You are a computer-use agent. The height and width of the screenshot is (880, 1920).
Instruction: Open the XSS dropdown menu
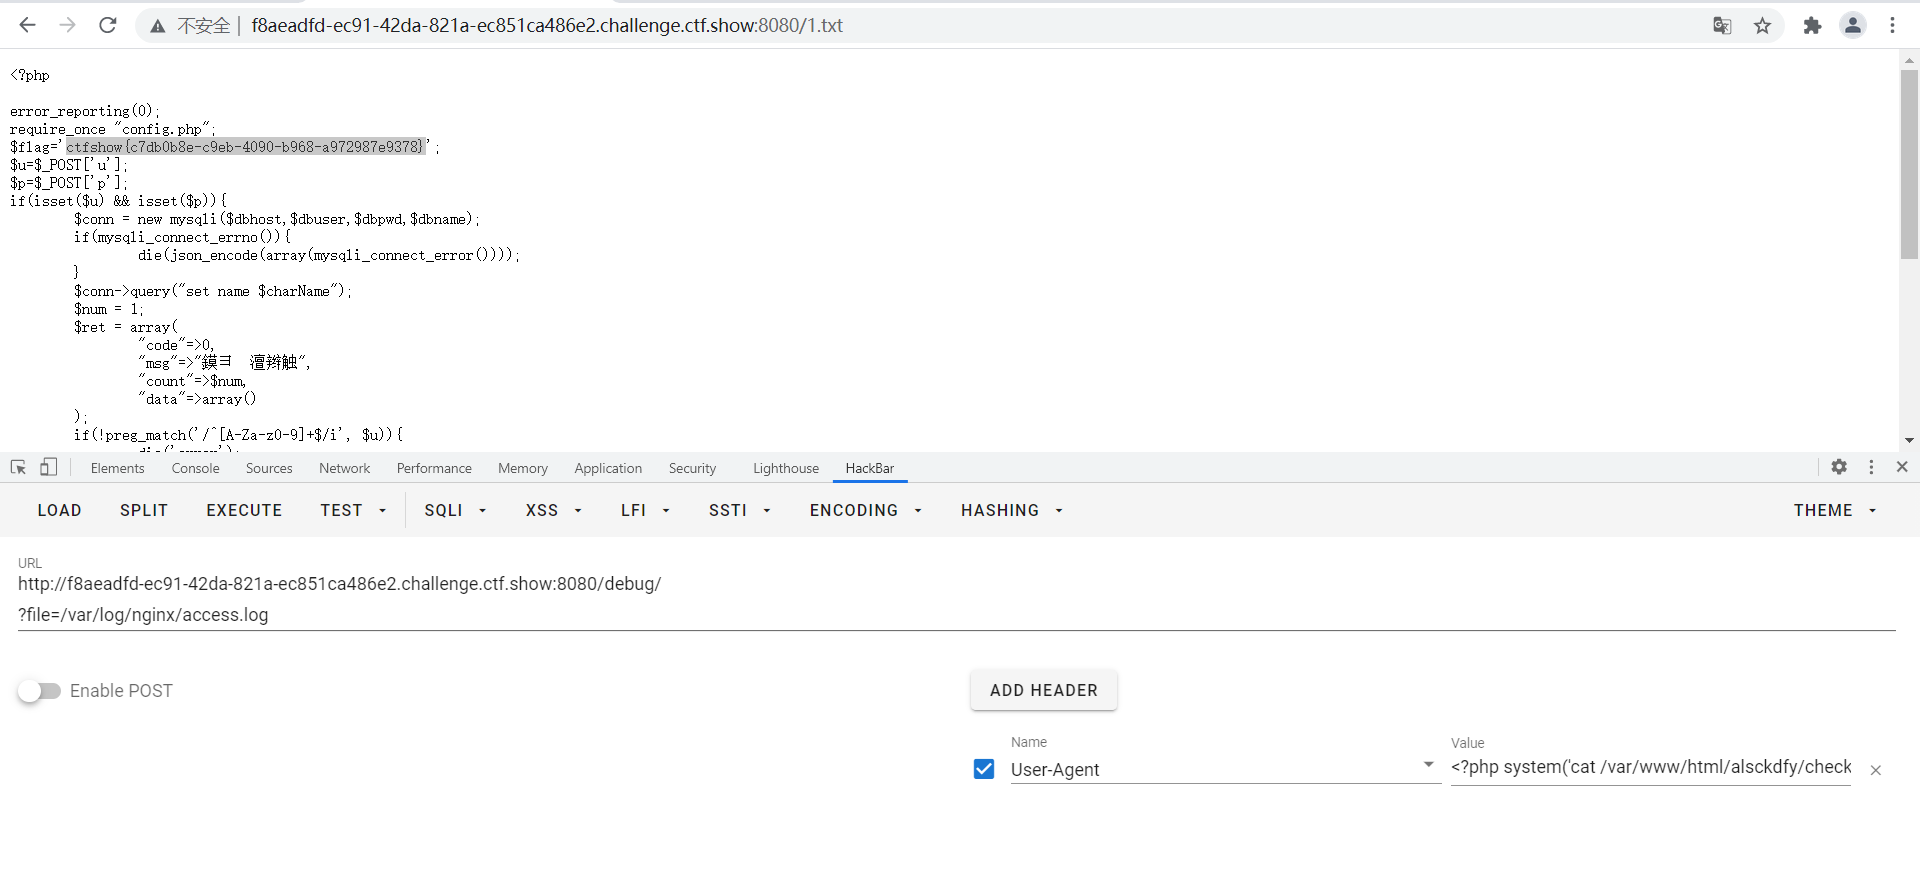point(553,510)
